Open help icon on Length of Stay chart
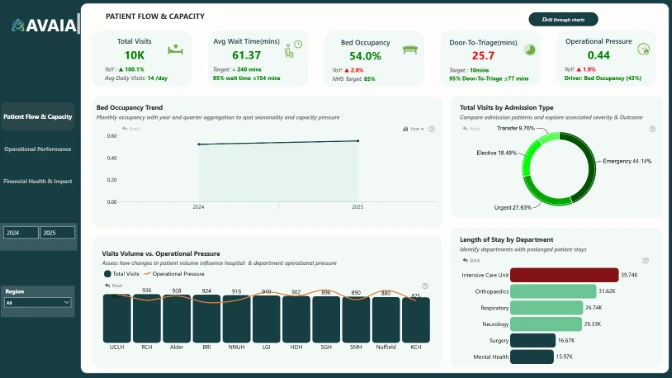Viewport: 672px width, 378px height. pyautogui.click(x=645, y=260)
